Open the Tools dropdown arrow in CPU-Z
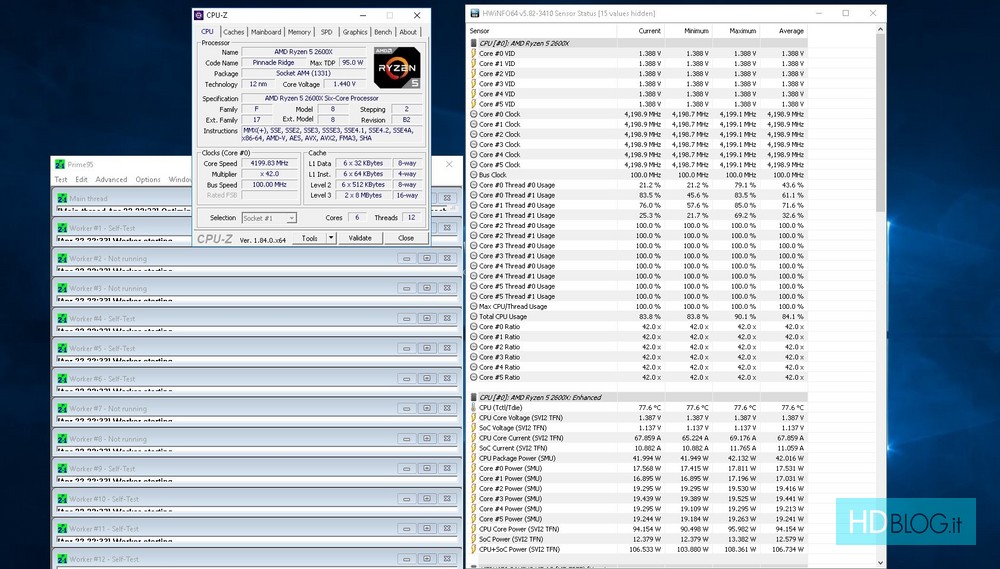Screen dimensions: 1000x569 click(329, 238)
